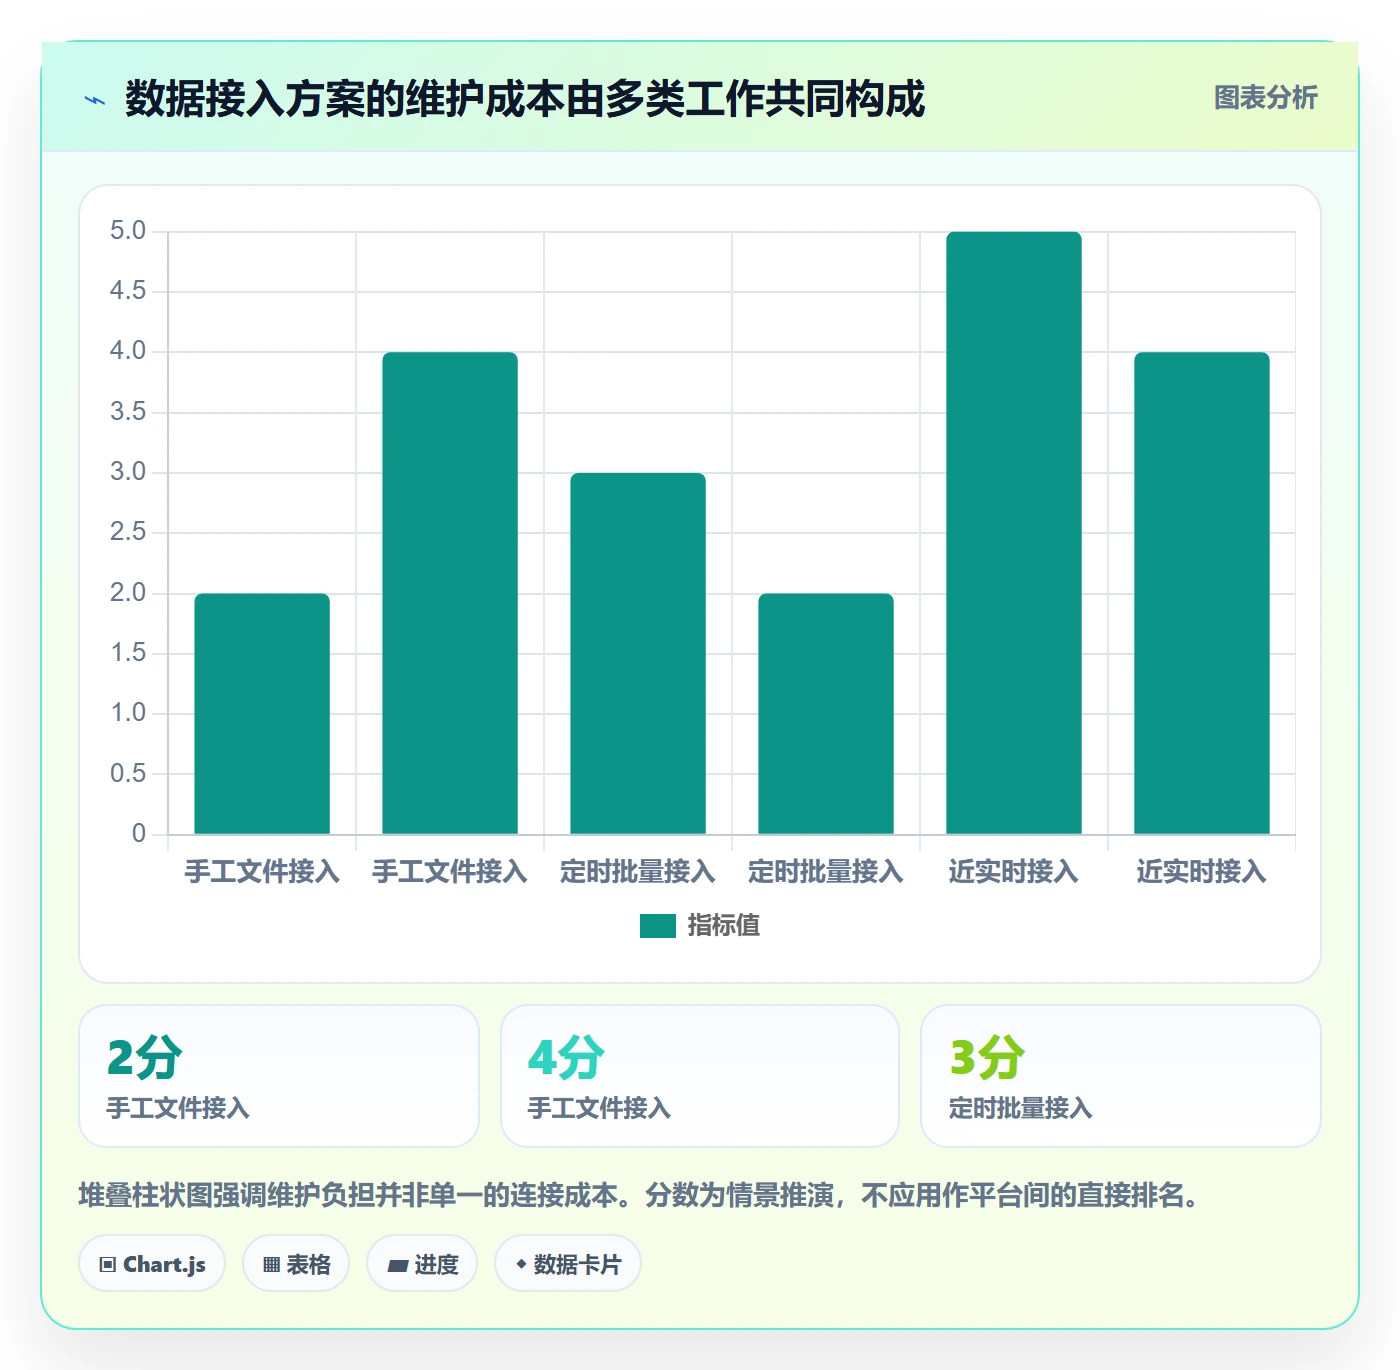Click the second 手工文件接入 bar valued 4.0

tap(450, 593)
